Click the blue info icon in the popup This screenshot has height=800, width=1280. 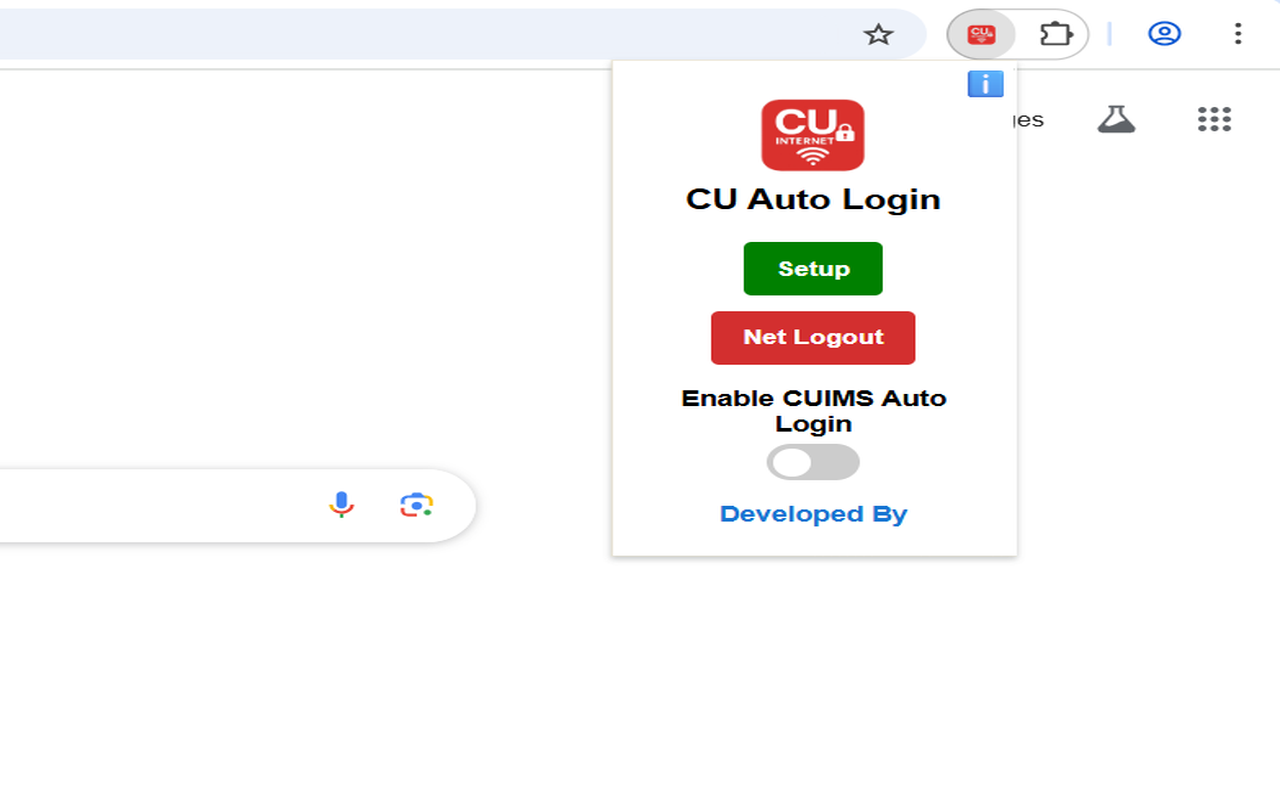985,84
